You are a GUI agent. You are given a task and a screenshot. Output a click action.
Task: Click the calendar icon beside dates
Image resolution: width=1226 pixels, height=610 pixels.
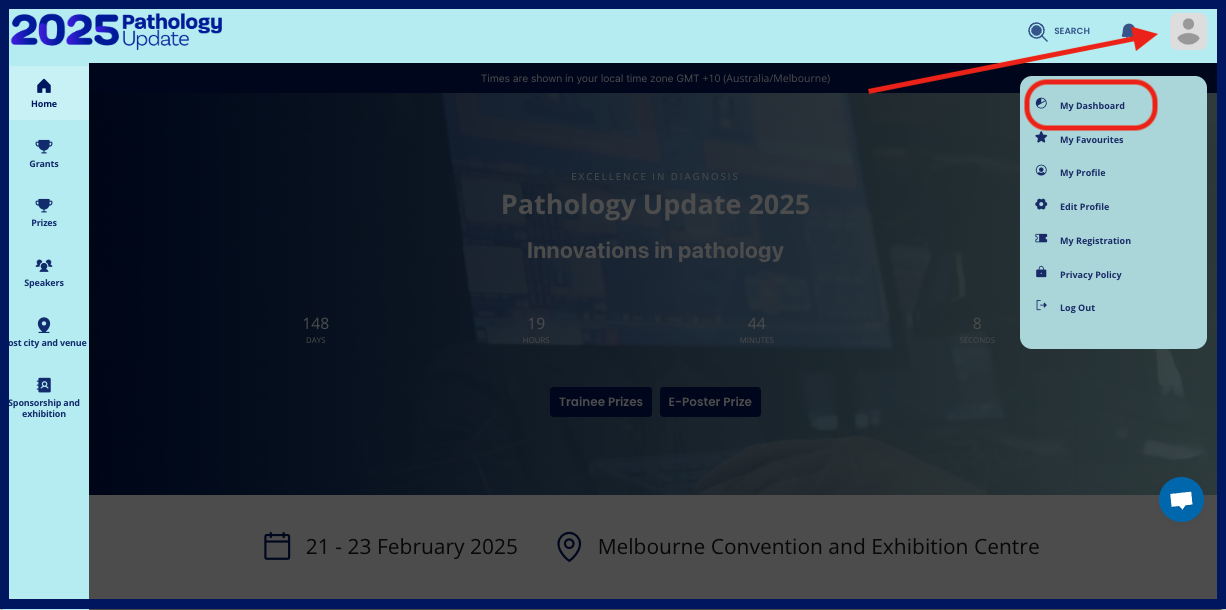coord(277,546)
